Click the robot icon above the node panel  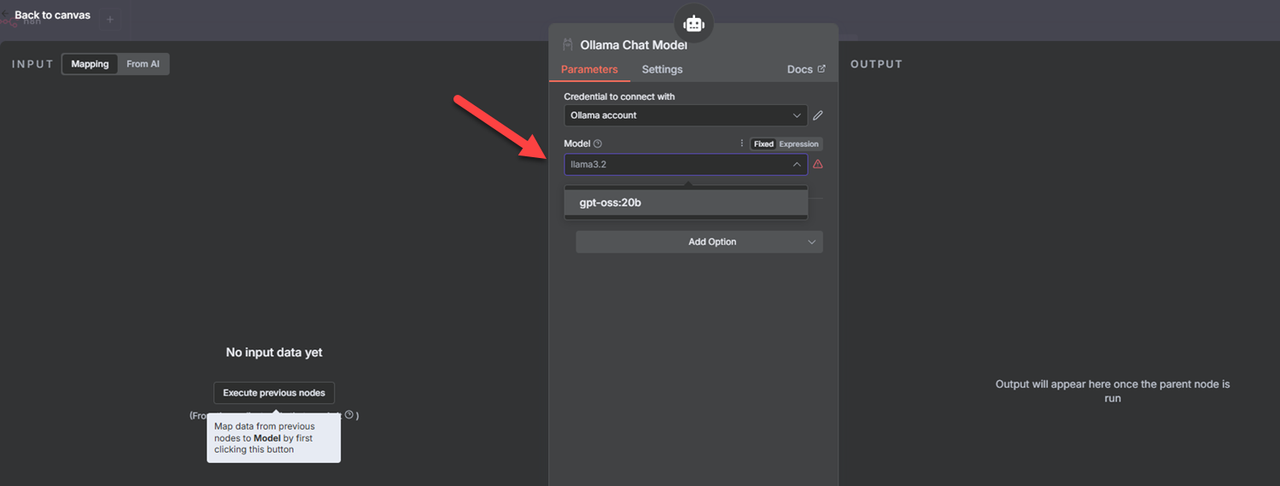[x=693, y=24]
